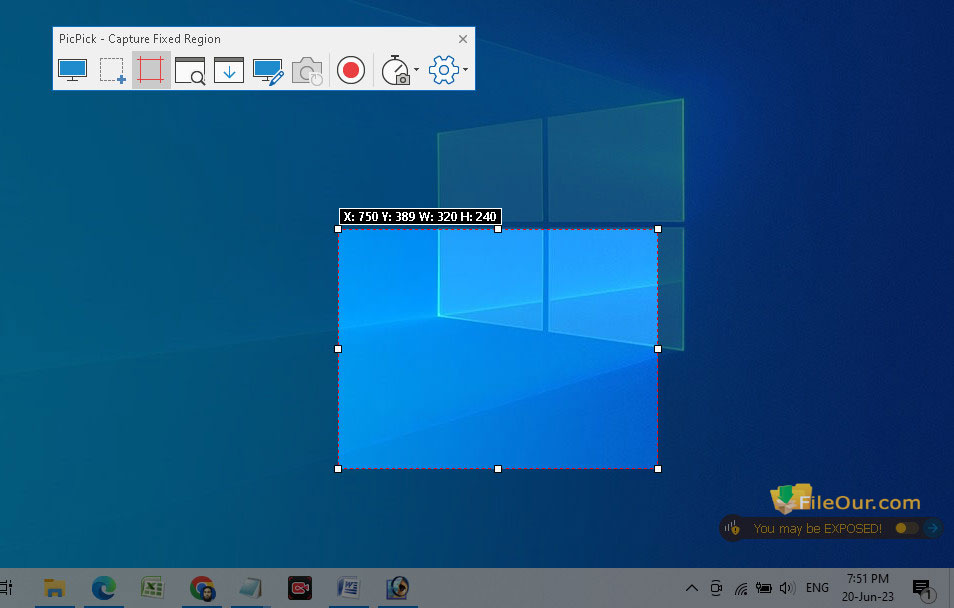Open the timer delay dropdown arrow
Viewport: 954px width, 608px height.
416,69
